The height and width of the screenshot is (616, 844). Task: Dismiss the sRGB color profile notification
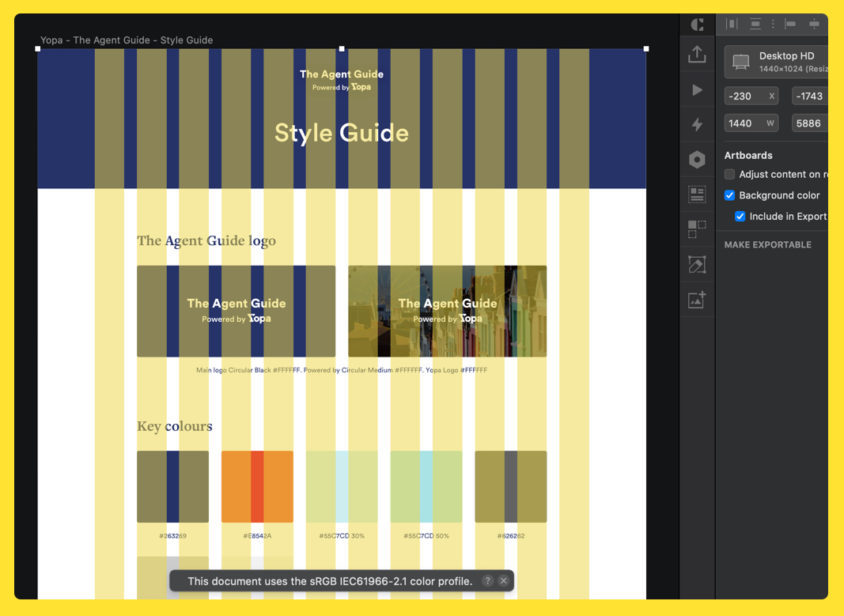(x=503, y=580)
